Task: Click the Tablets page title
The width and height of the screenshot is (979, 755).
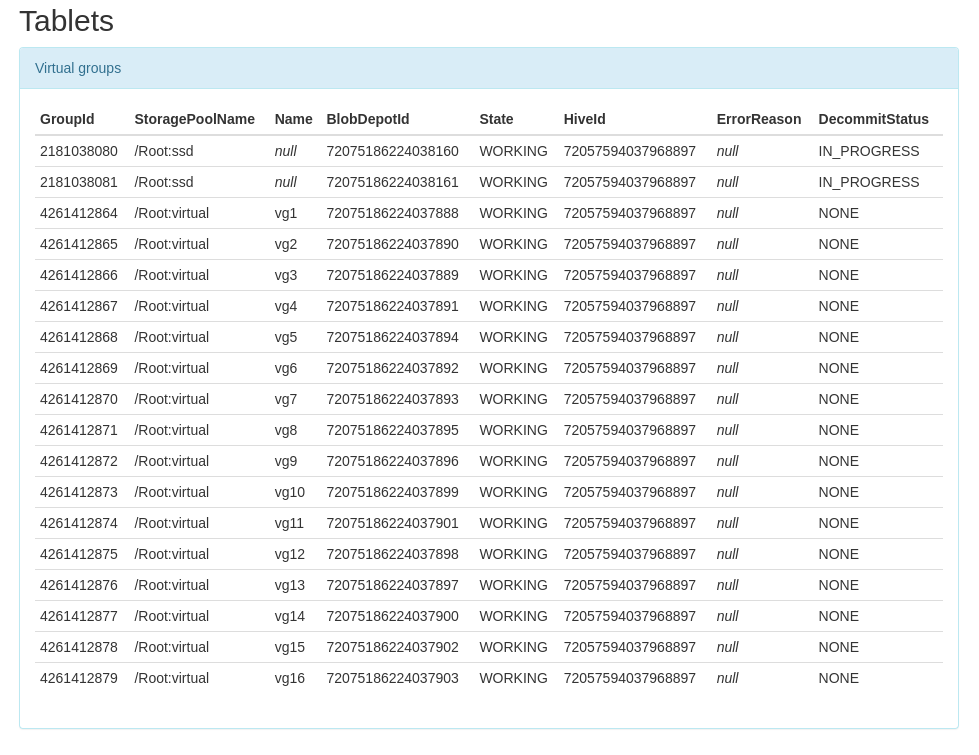Action: [x=66, y=21]
